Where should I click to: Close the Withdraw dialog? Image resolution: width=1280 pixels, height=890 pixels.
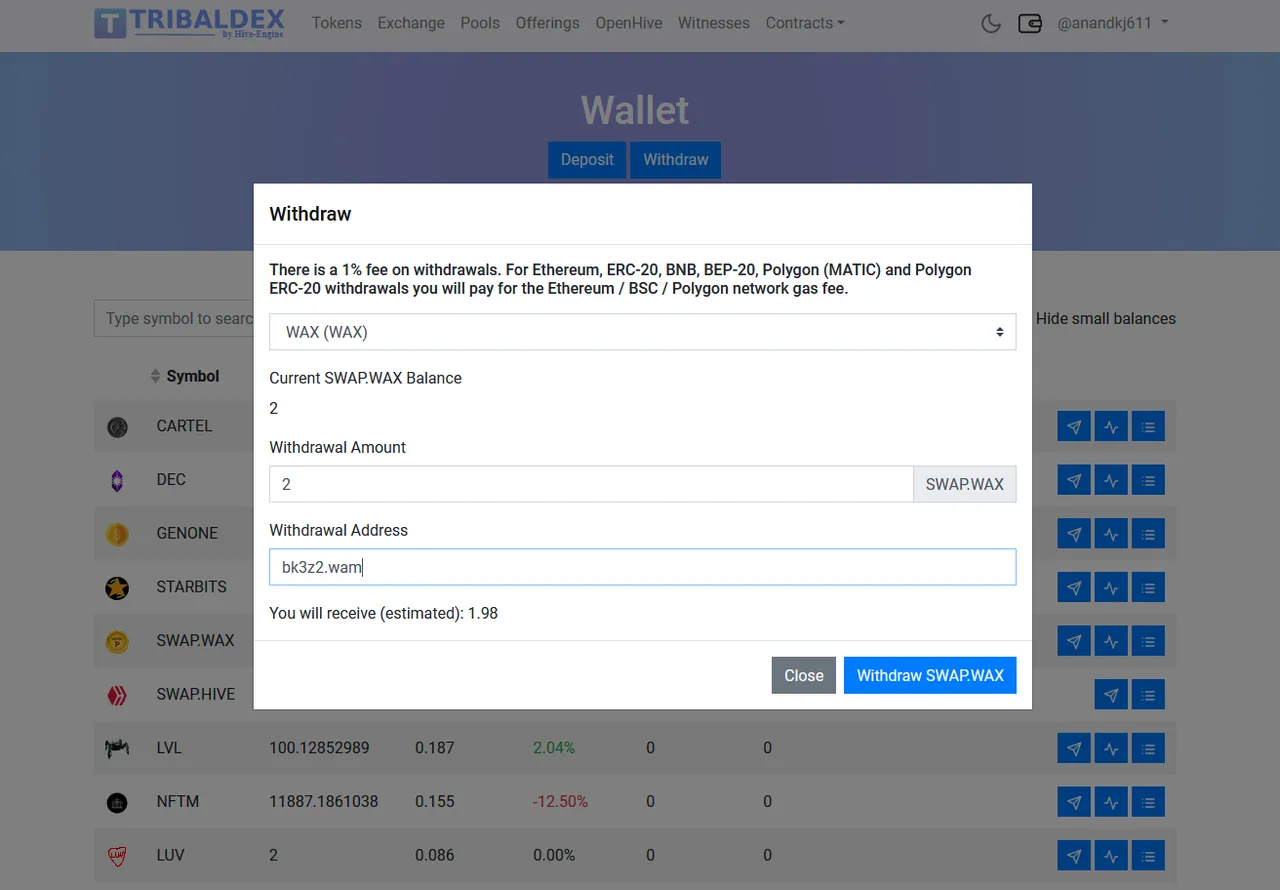coord(804,676)
